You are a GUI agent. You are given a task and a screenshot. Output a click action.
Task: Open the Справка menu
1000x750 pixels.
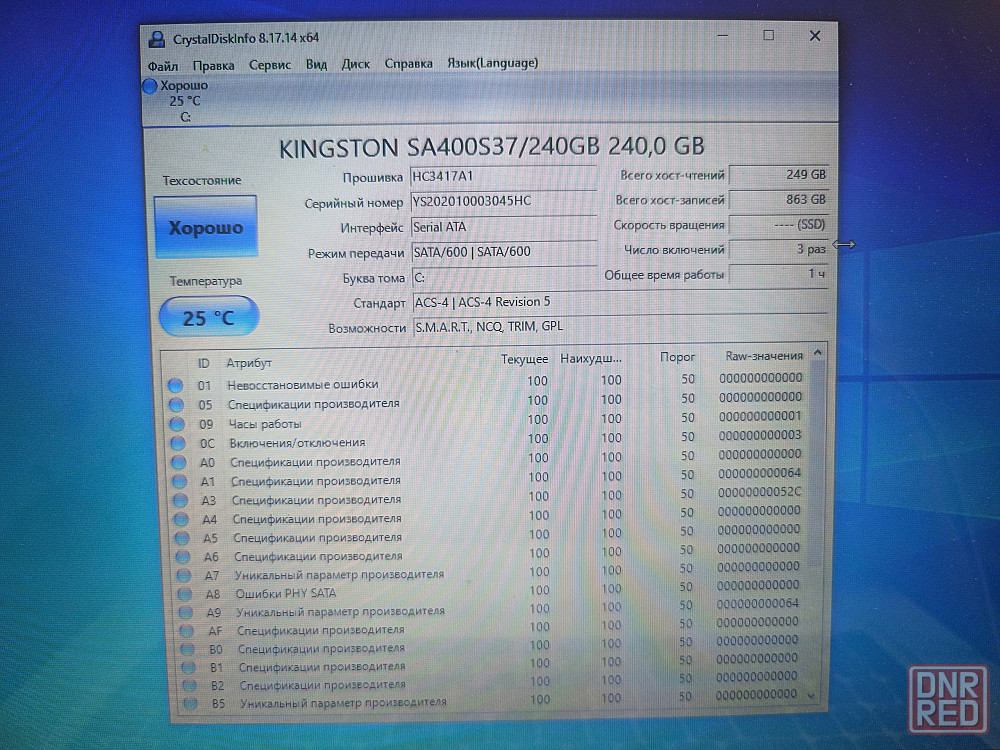click(x=408, y=63)
